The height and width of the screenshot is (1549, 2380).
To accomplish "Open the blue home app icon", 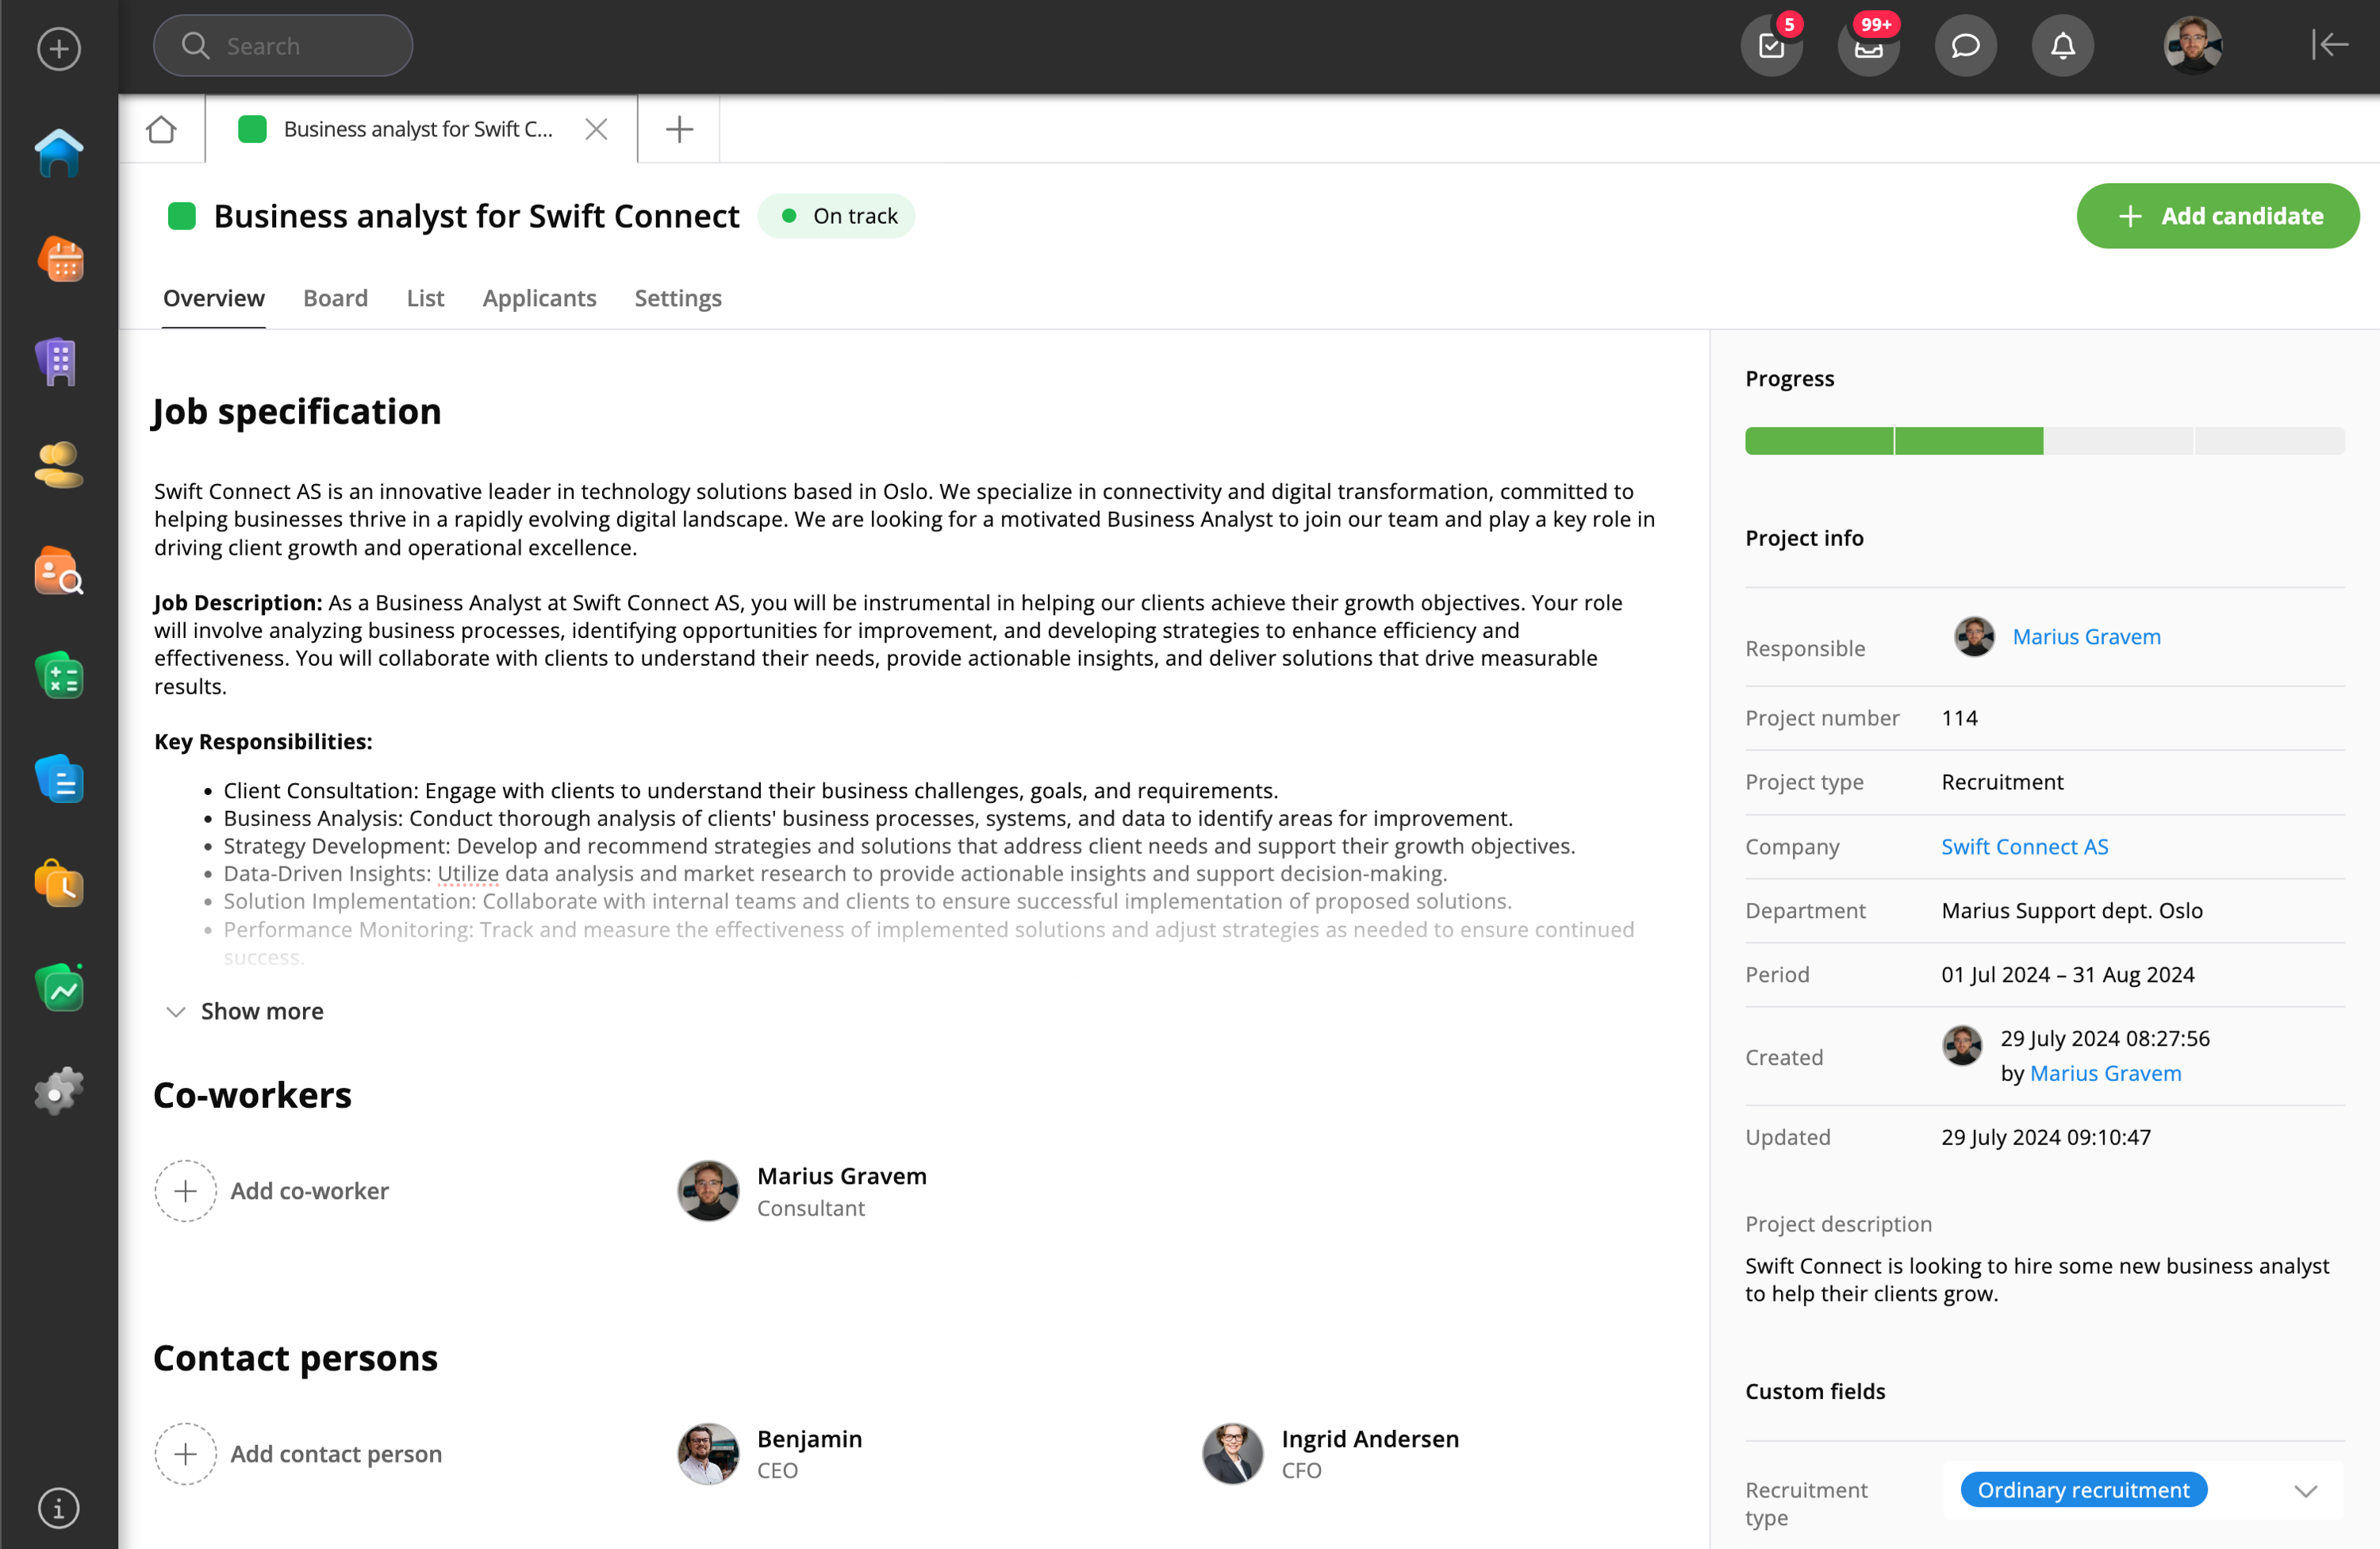I will click(59, 153).
